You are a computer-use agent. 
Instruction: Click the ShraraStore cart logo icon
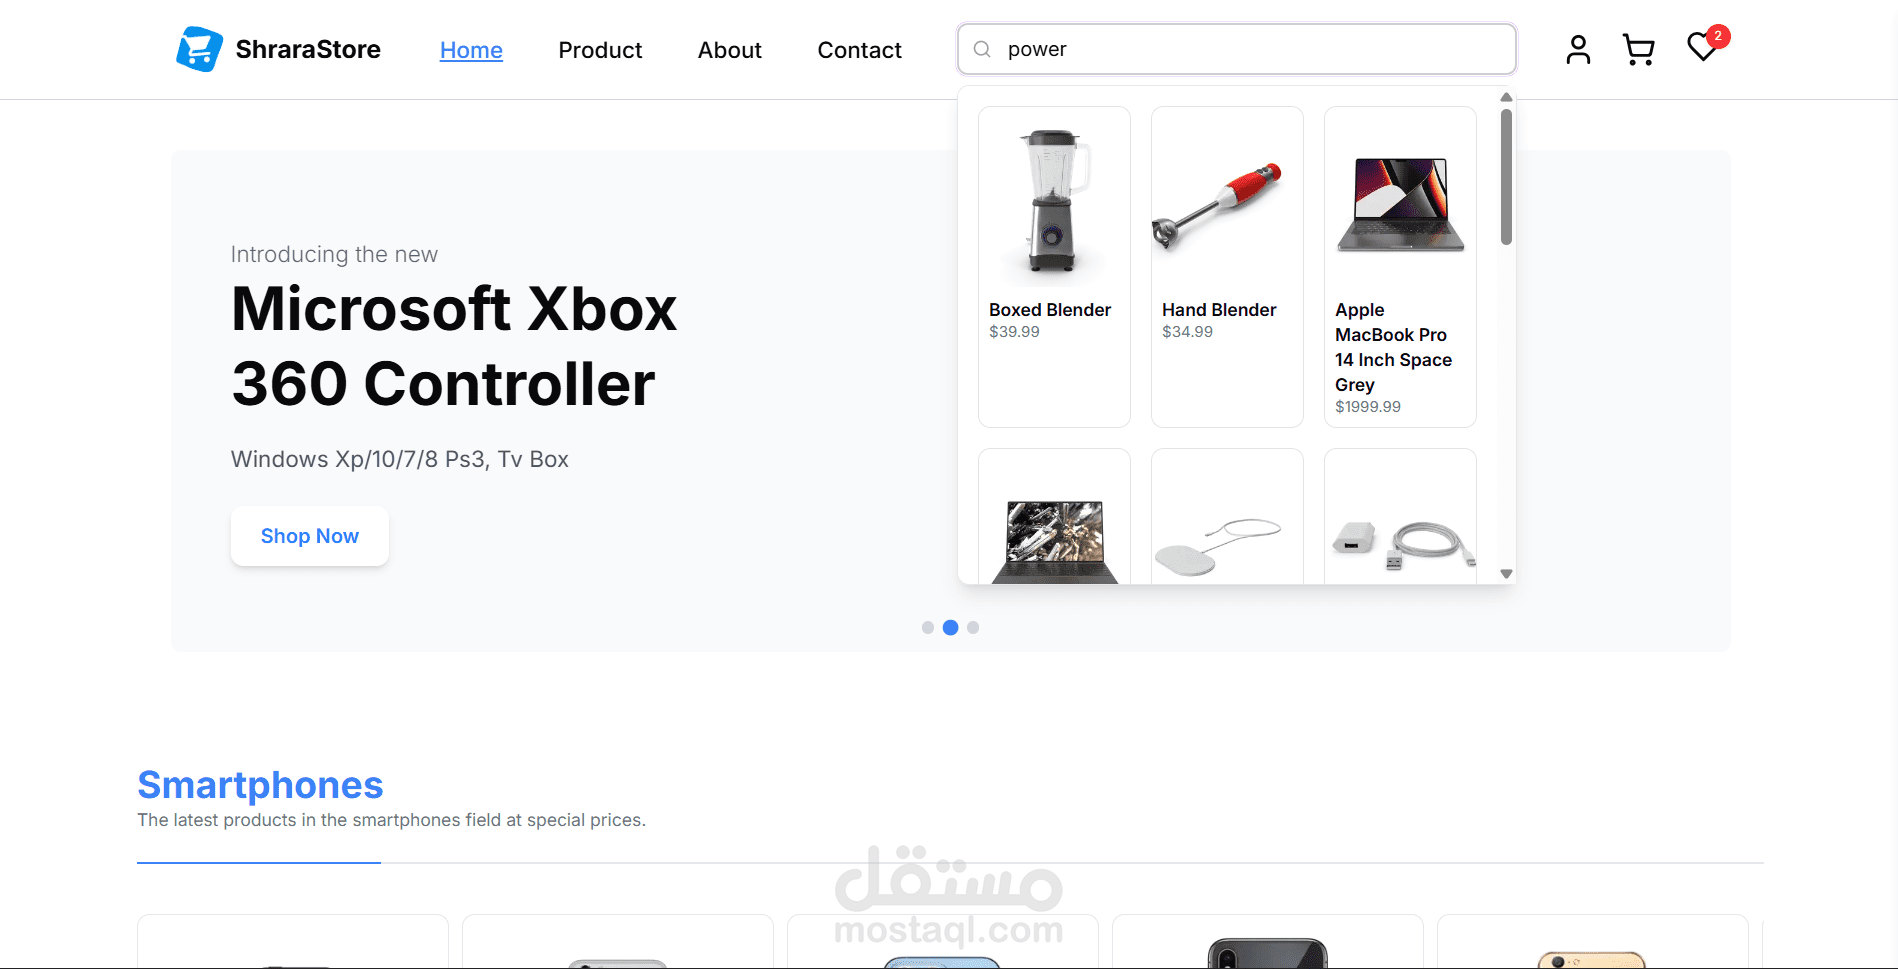[199, 49]
